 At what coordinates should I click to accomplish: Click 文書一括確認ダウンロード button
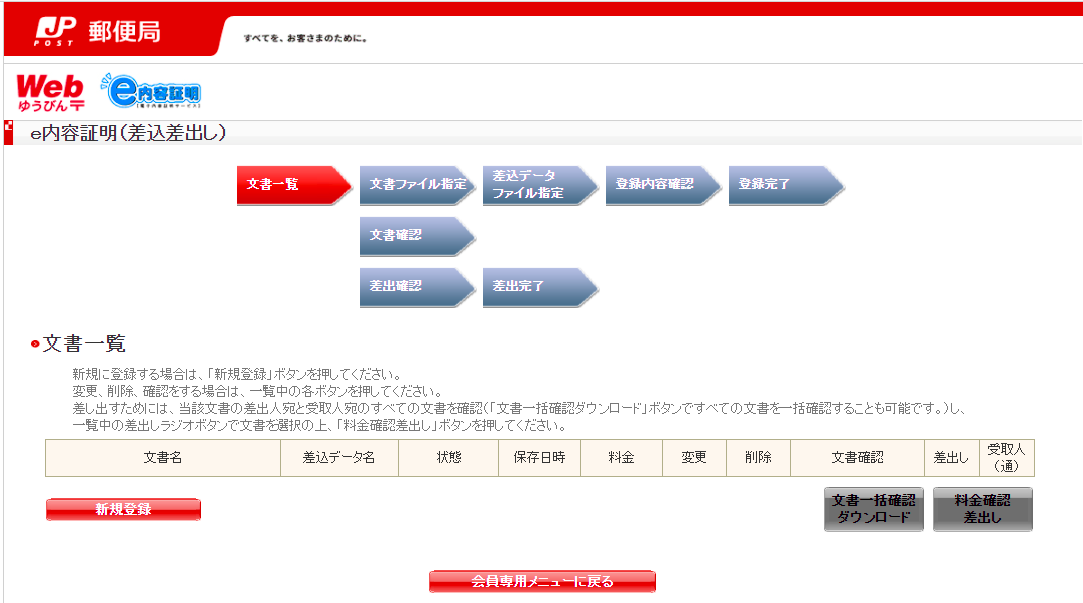pyautogui.click(x=873, y=509)
